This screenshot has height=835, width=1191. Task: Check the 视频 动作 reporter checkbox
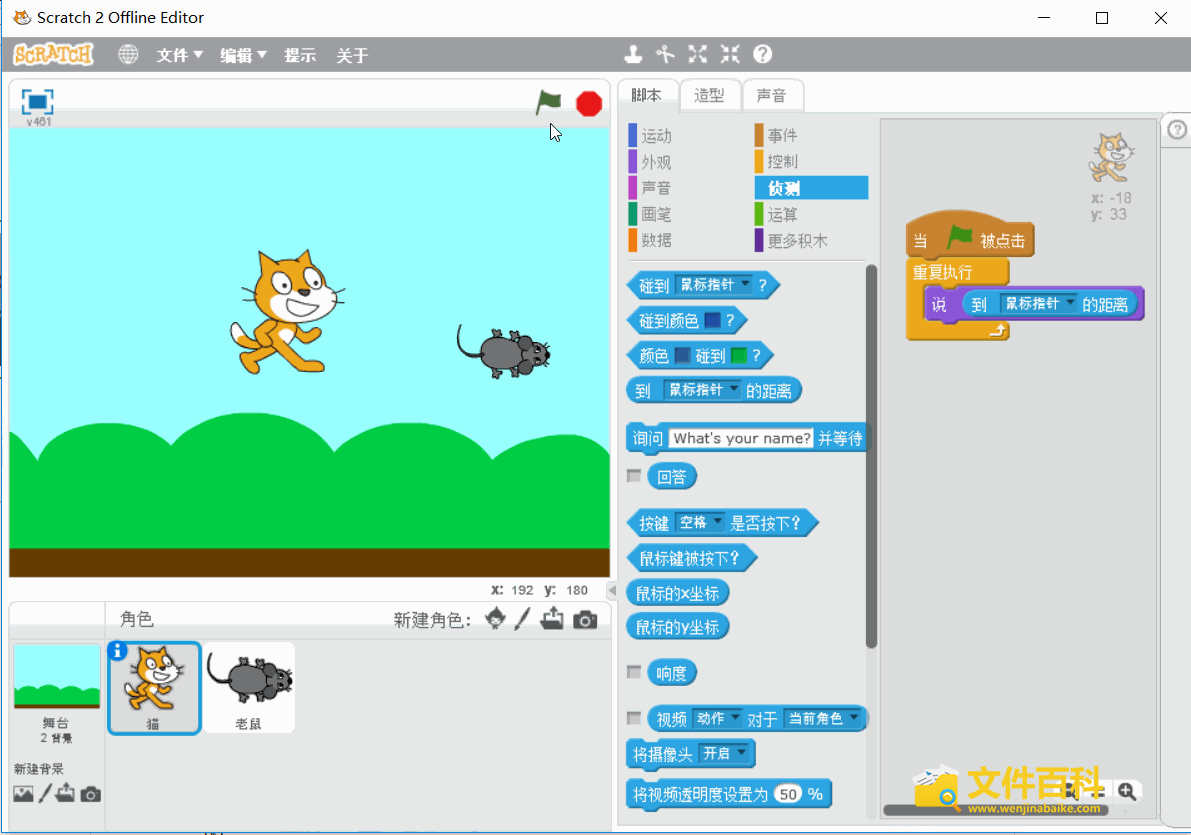[634, 718]
